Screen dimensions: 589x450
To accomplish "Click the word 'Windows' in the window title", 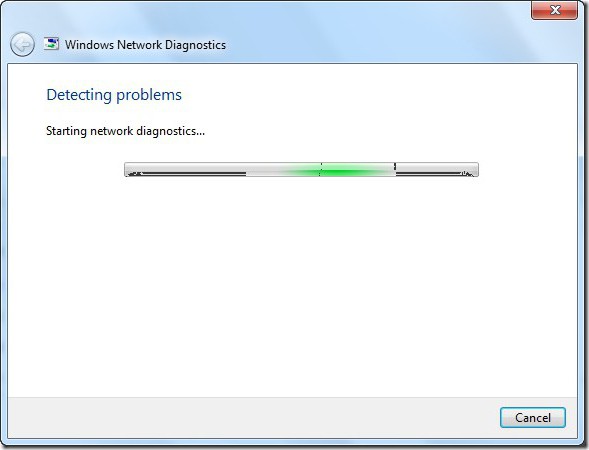I will [89, 45].
